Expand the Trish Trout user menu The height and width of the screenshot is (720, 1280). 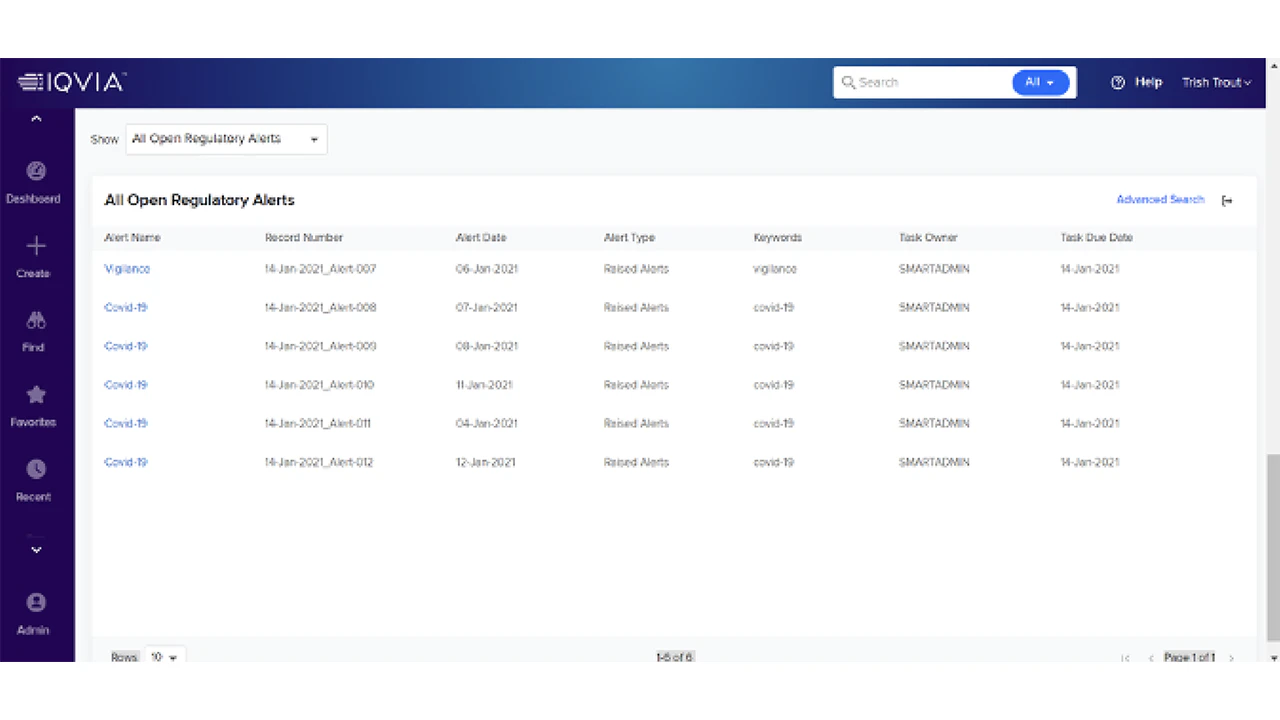[1216, 82]
